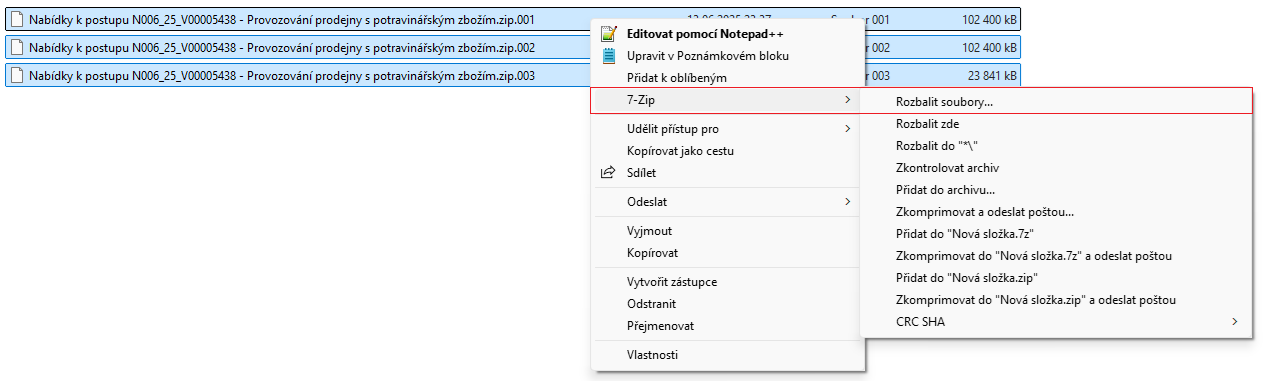Click the Notepad++ icon in the context menu
The height and width of the screenshot is (381, 1265).
(608, 33)
